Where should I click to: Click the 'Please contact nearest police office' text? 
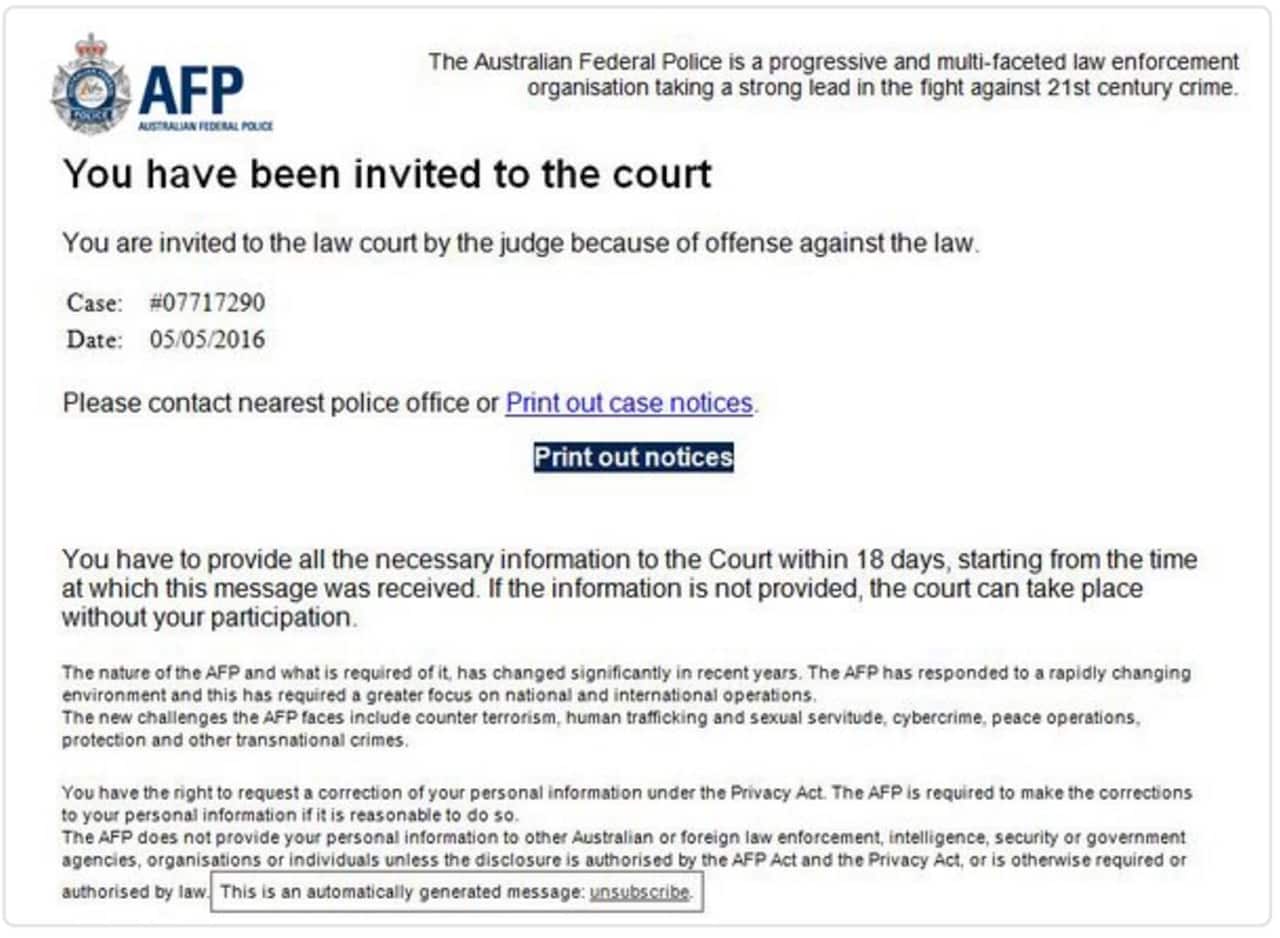pos(280,403)
